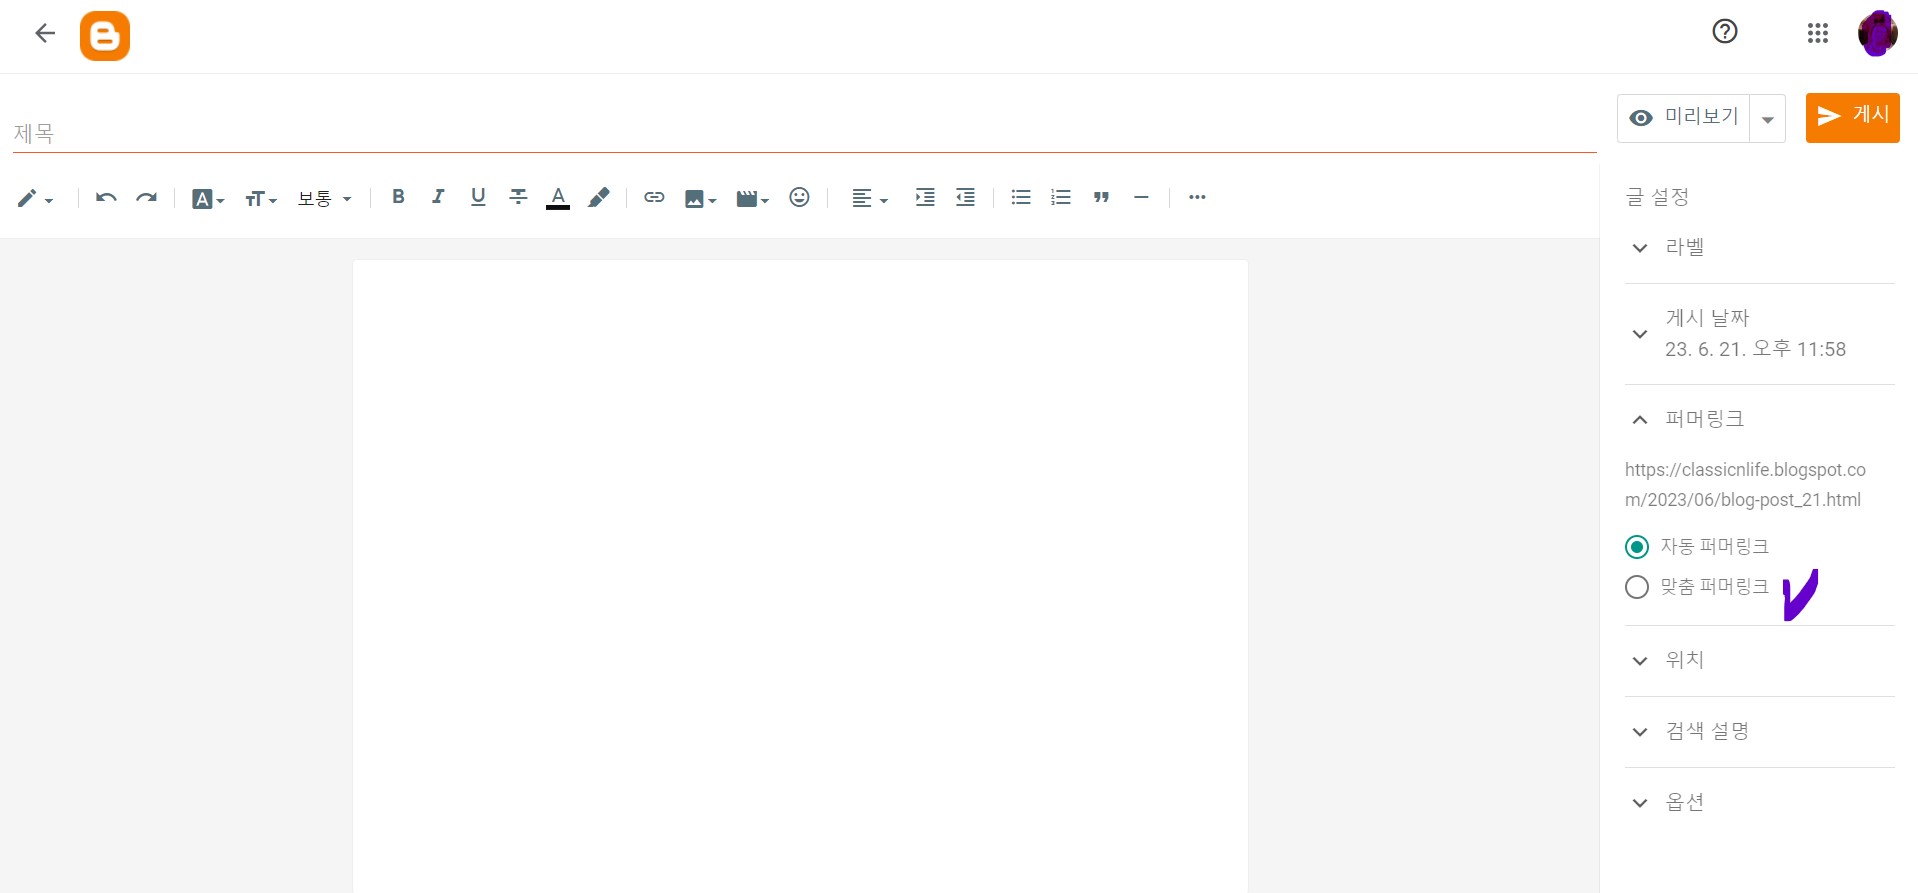Apply blockquote formatting

pos(1101,197)
